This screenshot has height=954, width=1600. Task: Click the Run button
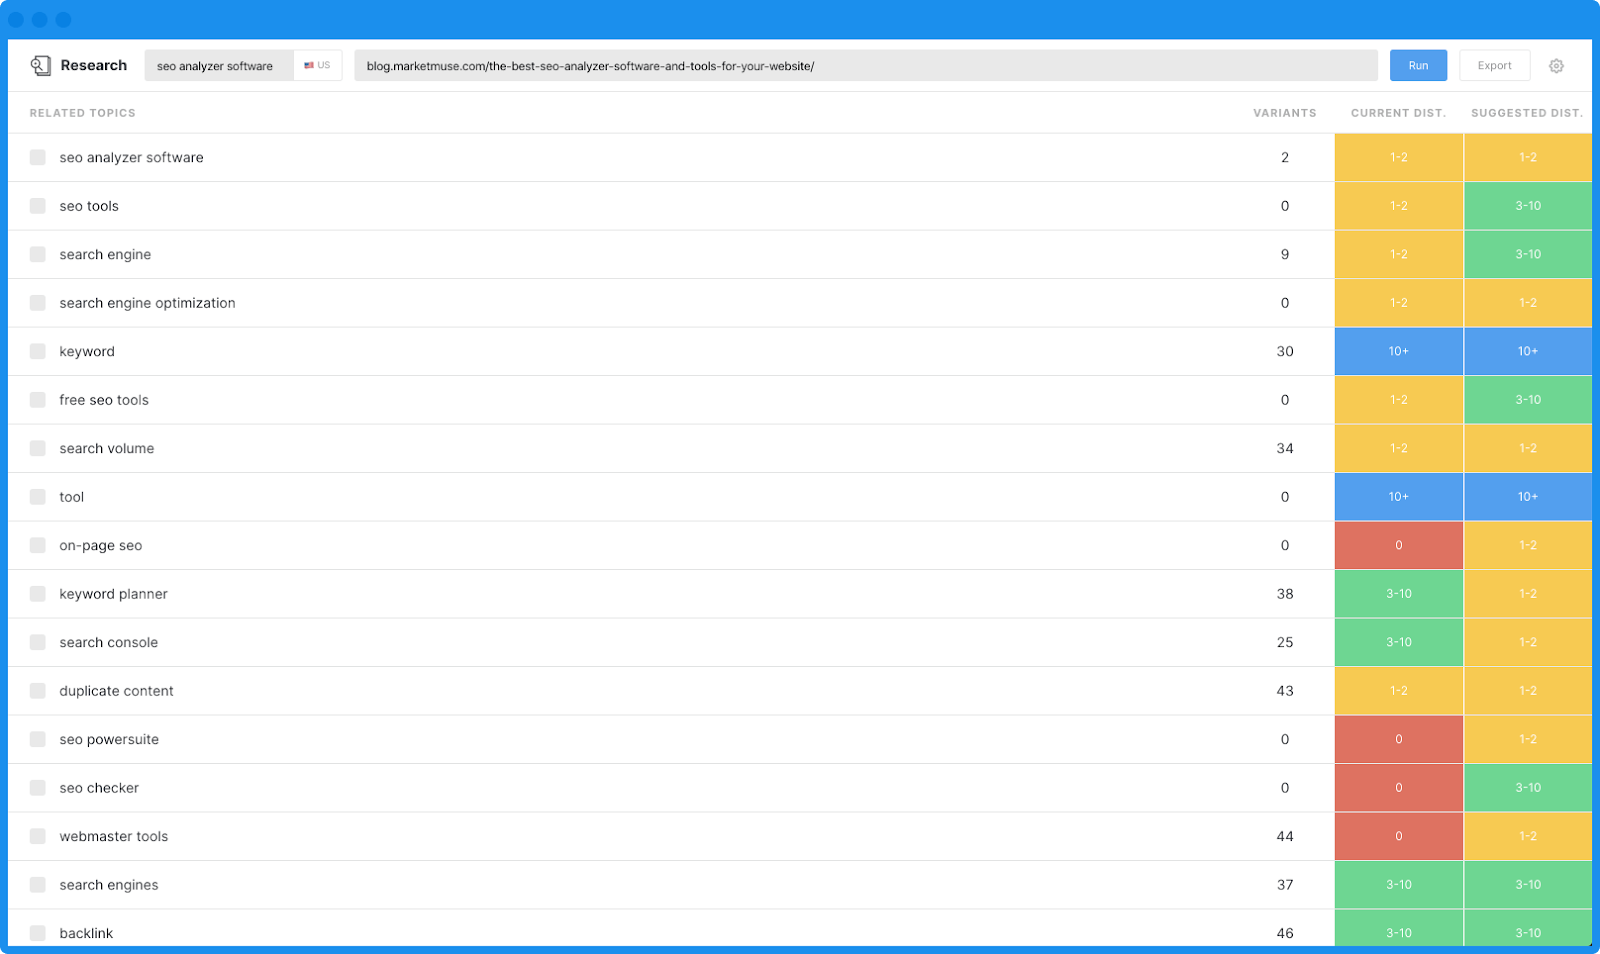(x=1418, y=66)
